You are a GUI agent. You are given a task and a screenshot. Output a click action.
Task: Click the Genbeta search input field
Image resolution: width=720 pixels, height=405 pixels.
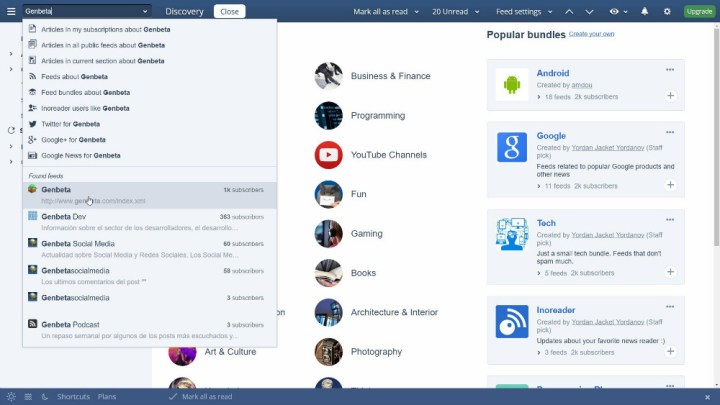[x=80, y=11]
